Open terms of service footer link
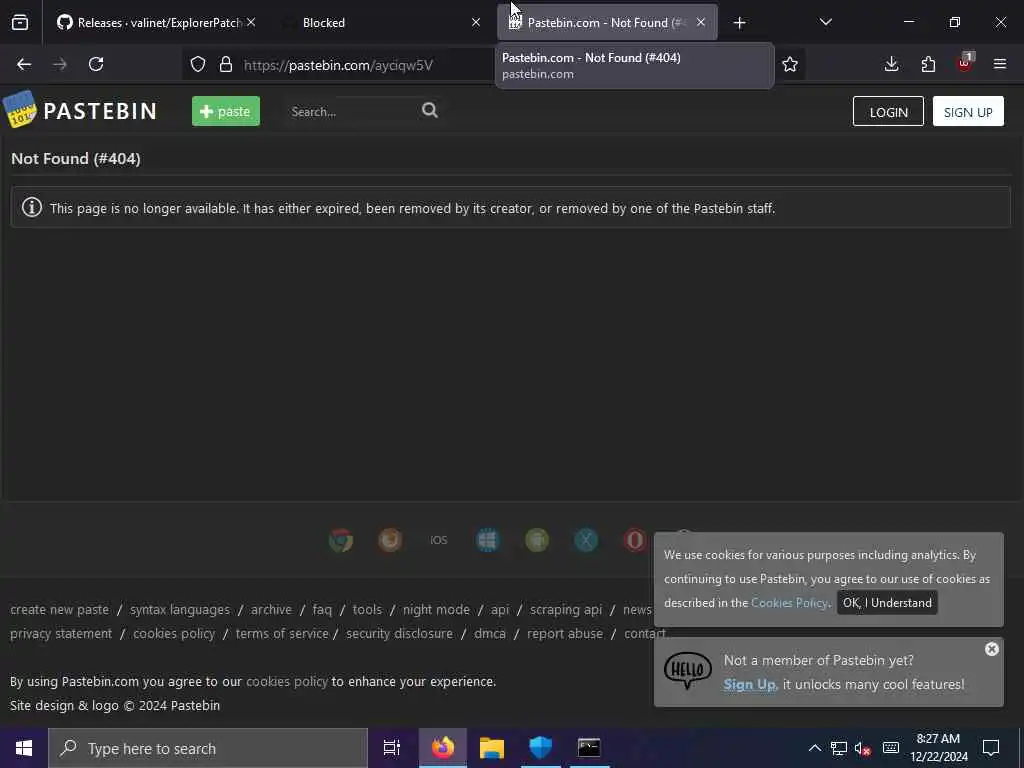This screenshot has width=1024, height=768. click(x=282, y=633)
